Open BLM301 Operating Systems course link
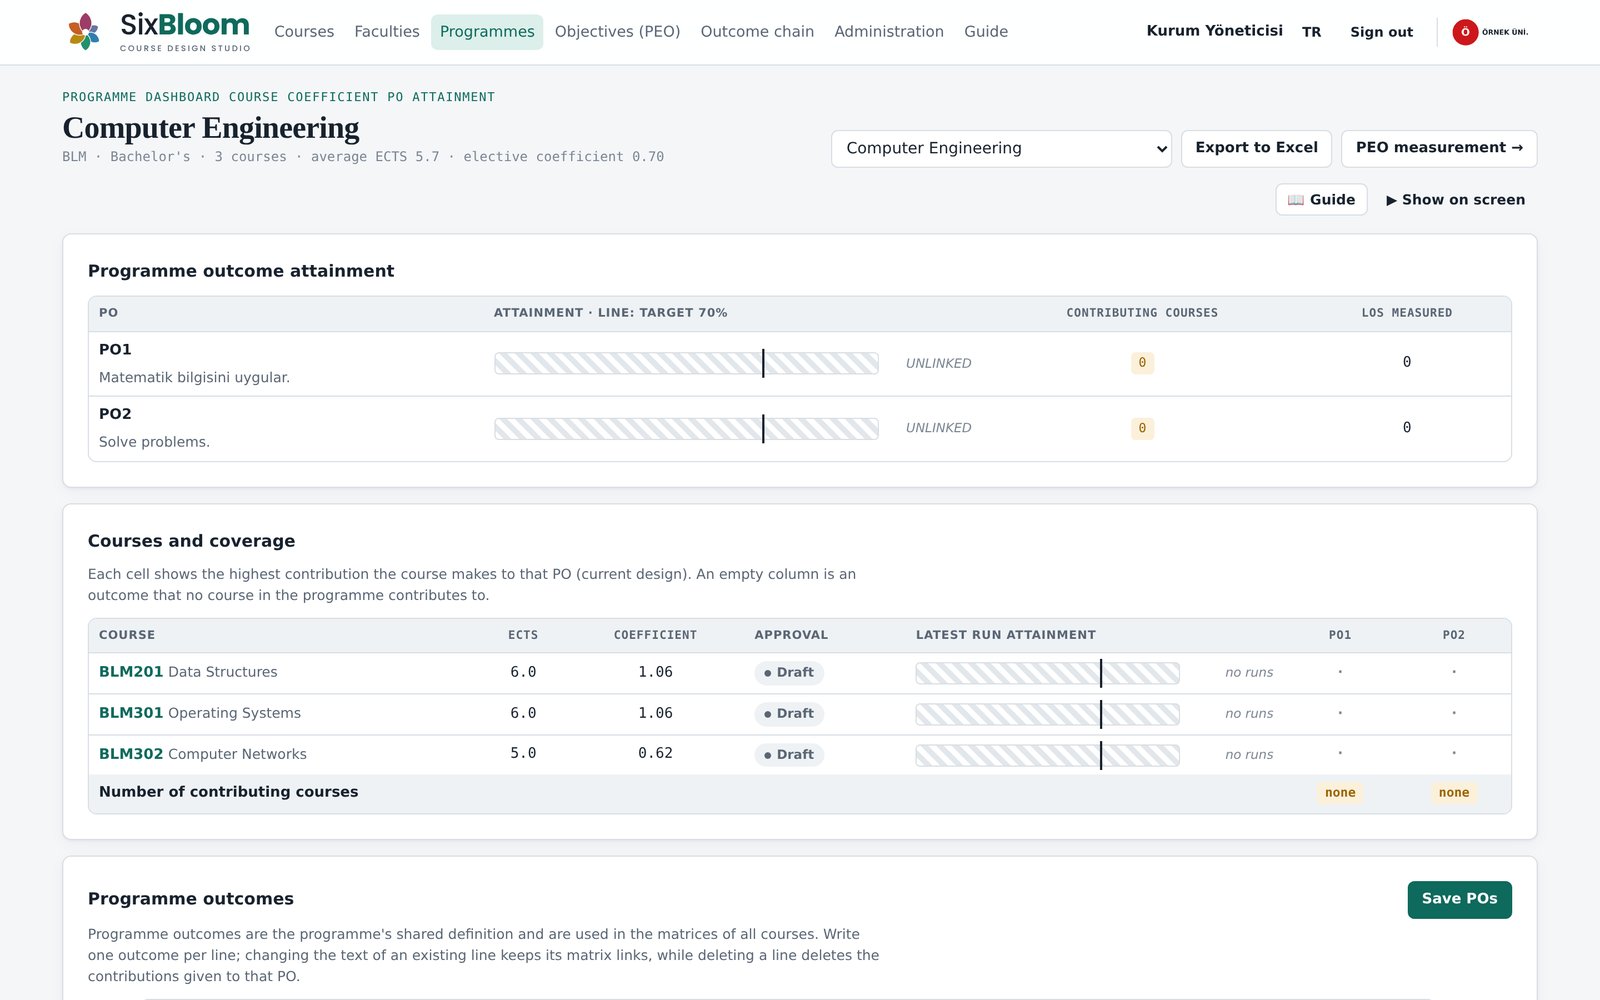This screenshot has height=1000, width=1600. 200,713
